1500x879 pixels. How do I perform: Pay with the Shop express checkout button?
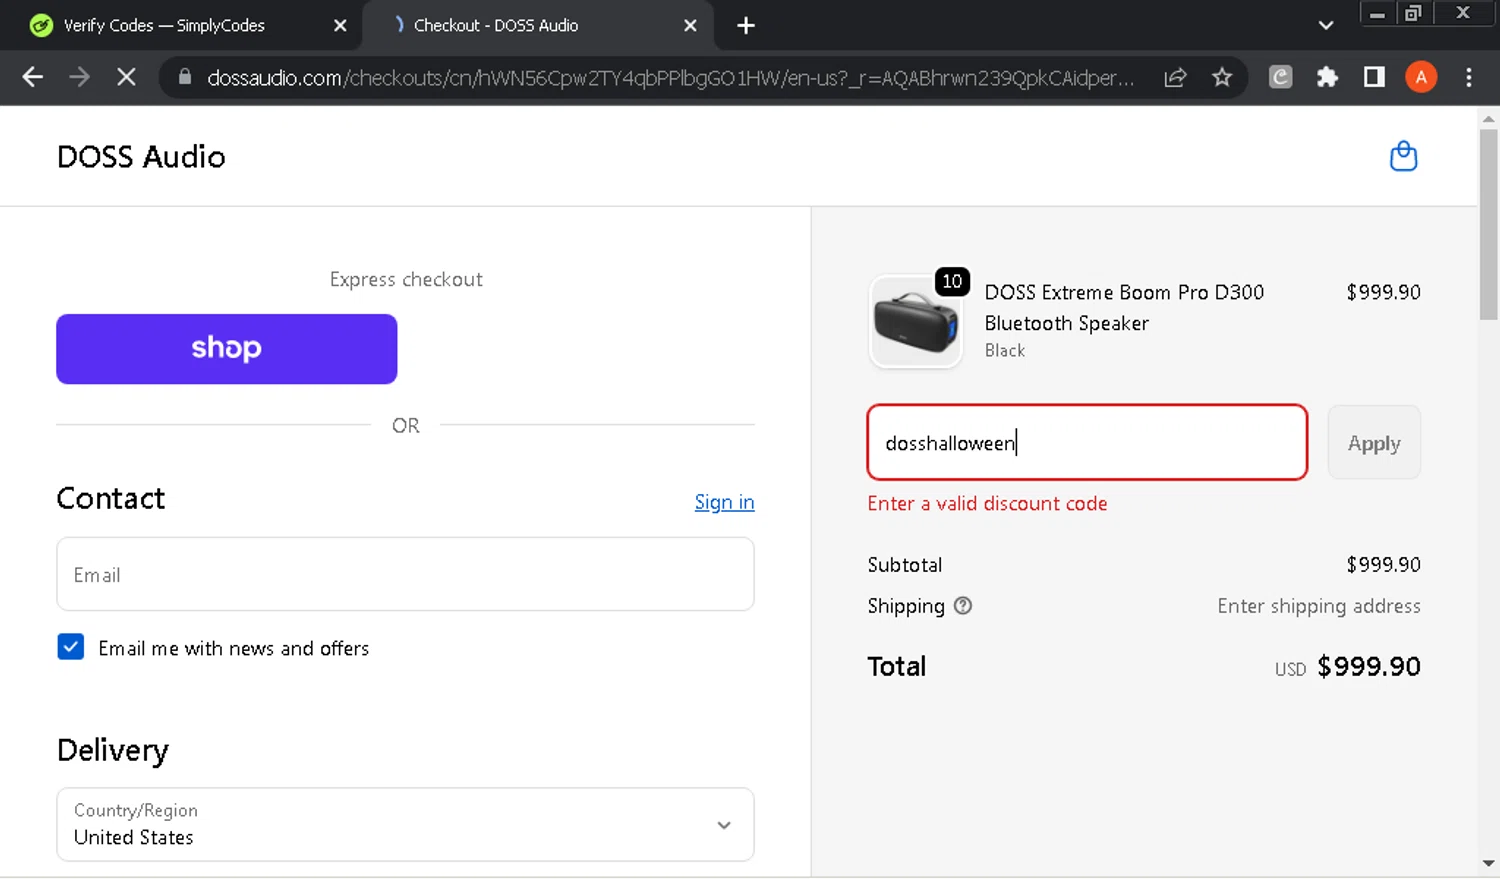(227, 349)
